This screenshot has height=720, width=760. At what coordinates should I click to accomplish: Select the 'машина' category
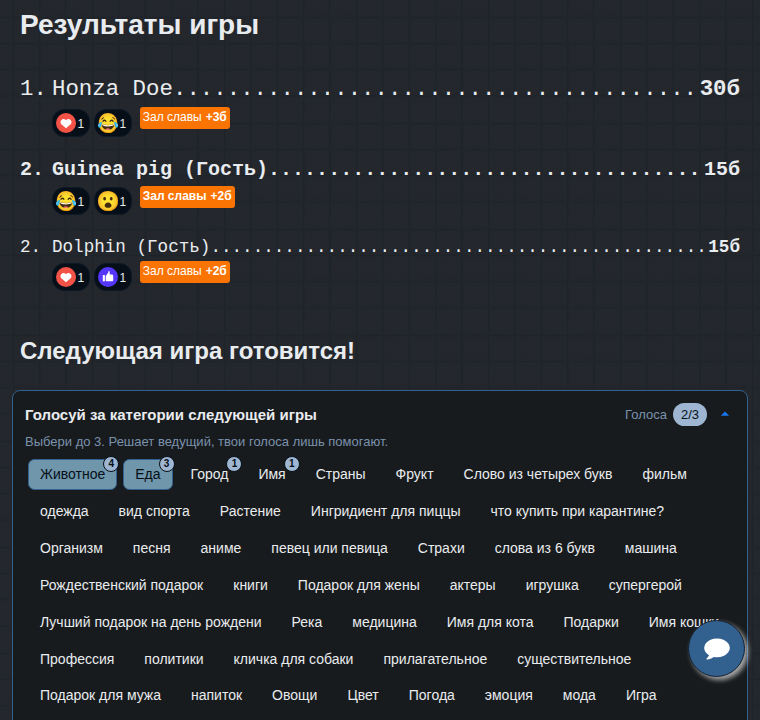650,548
